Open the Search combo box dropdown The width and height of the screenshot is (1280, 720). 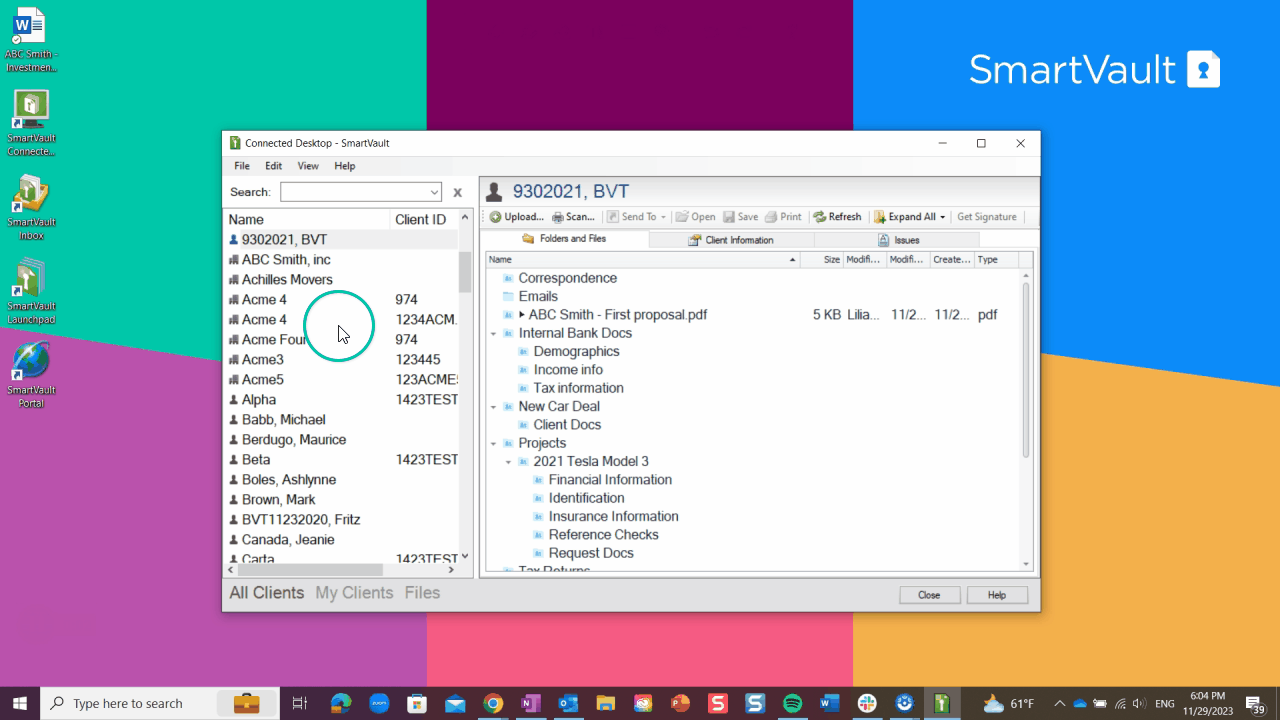coord(434,192)
